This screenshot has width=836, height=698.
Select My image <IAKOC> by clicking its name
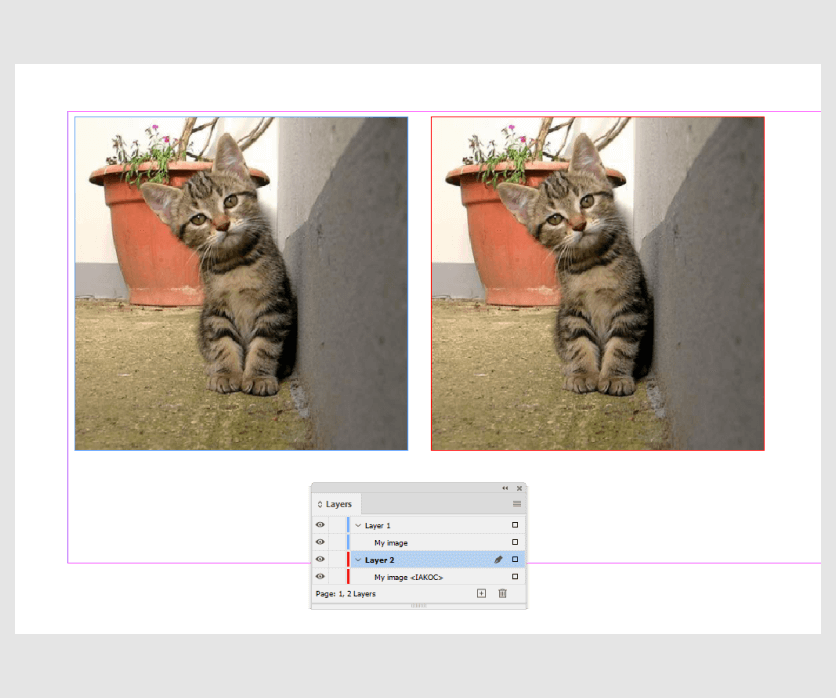pos(407,575)
